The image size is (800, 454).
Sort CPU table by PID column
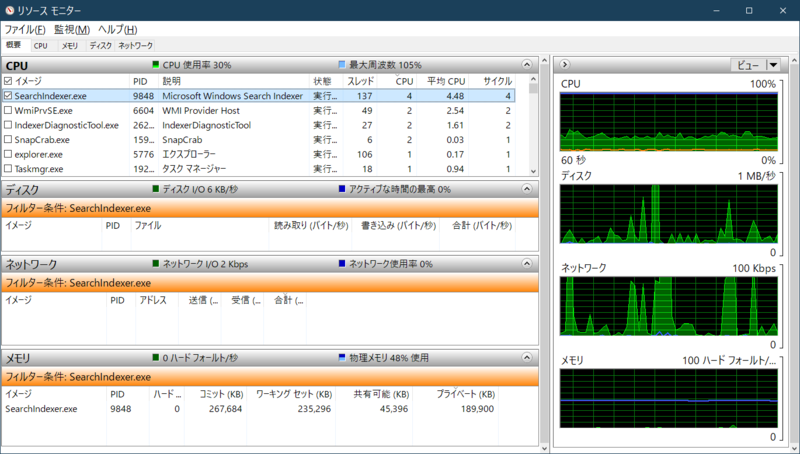[x=142, y=81]
